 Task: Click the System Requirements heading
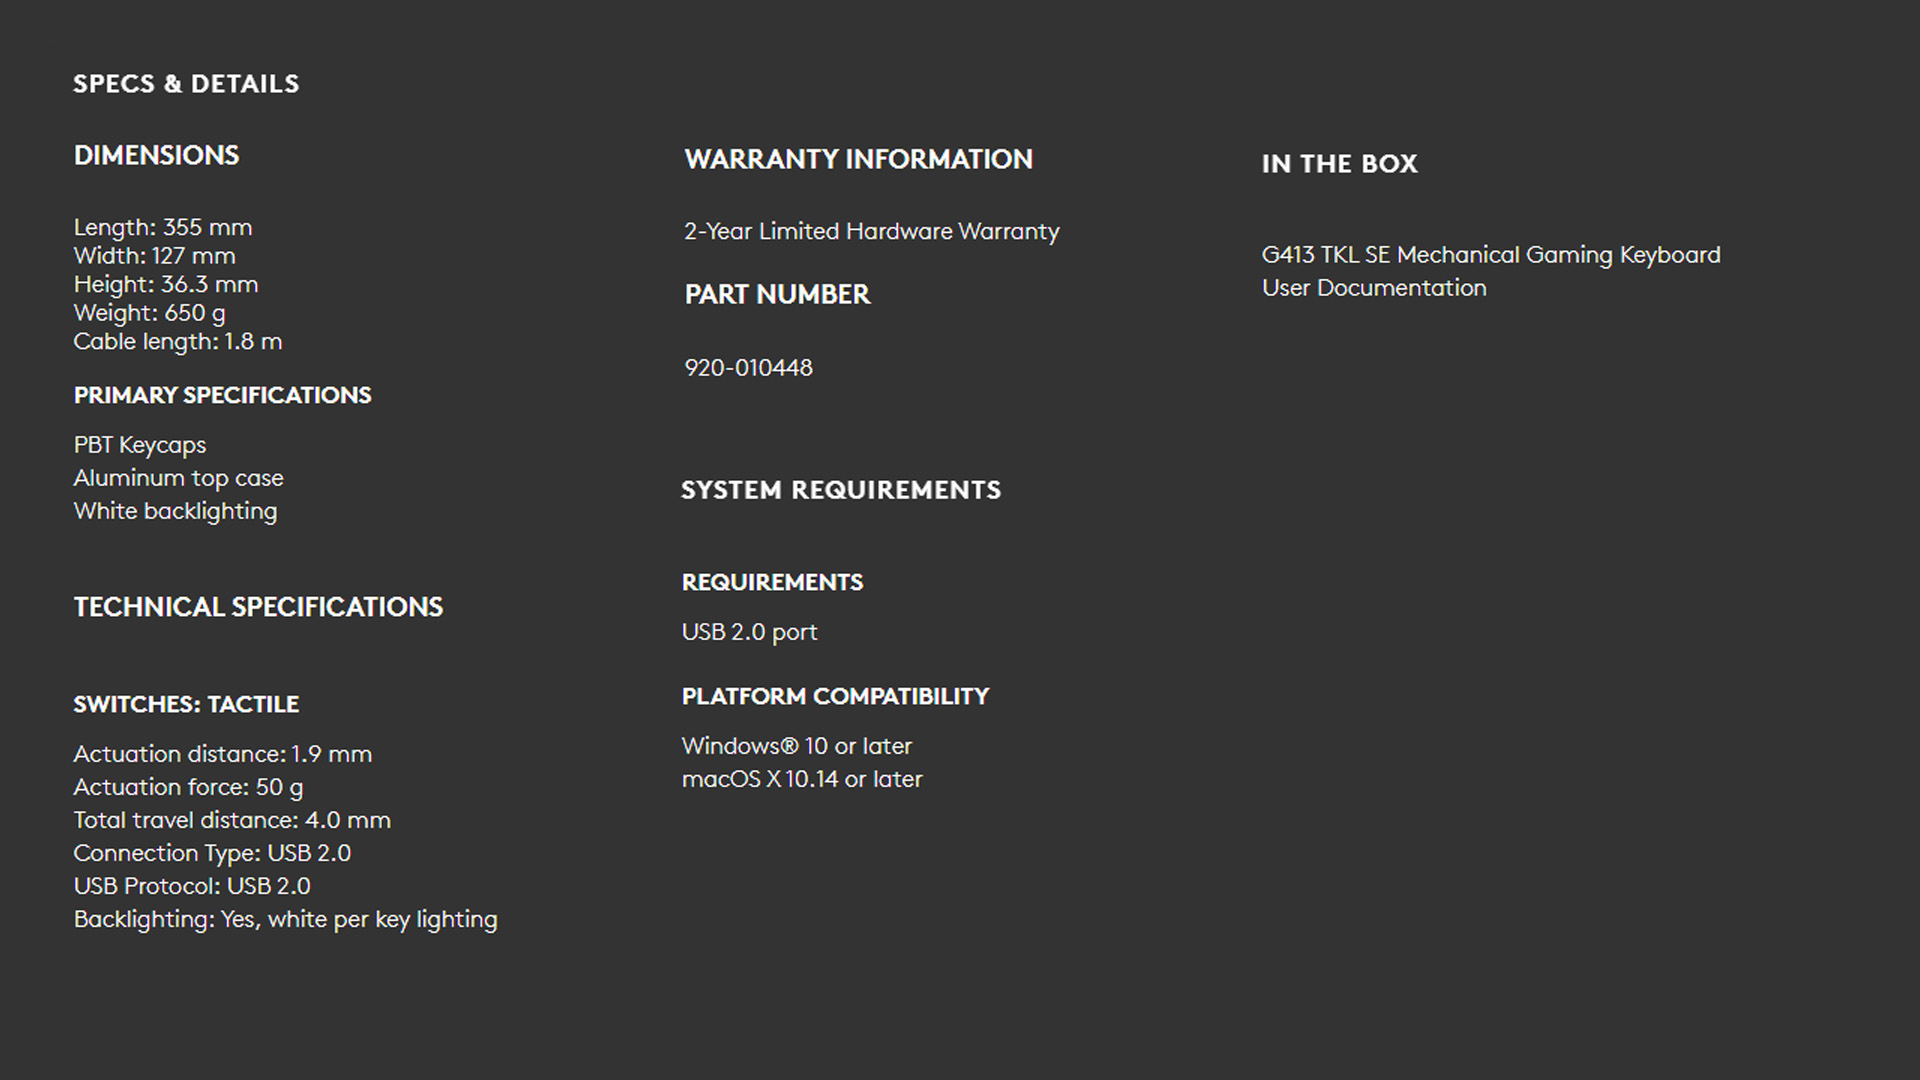pos(841,491)
